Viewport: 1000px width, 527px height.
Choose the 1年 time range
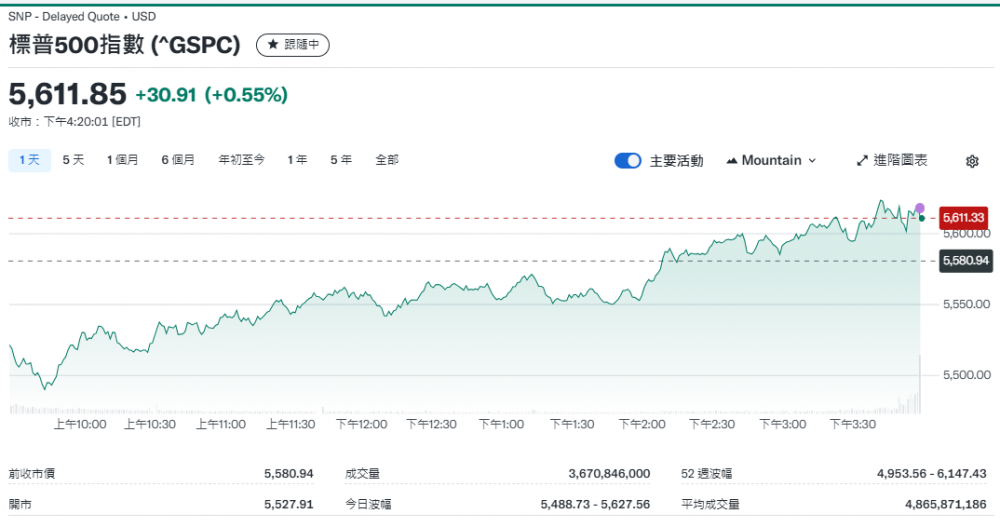(297, 160)
